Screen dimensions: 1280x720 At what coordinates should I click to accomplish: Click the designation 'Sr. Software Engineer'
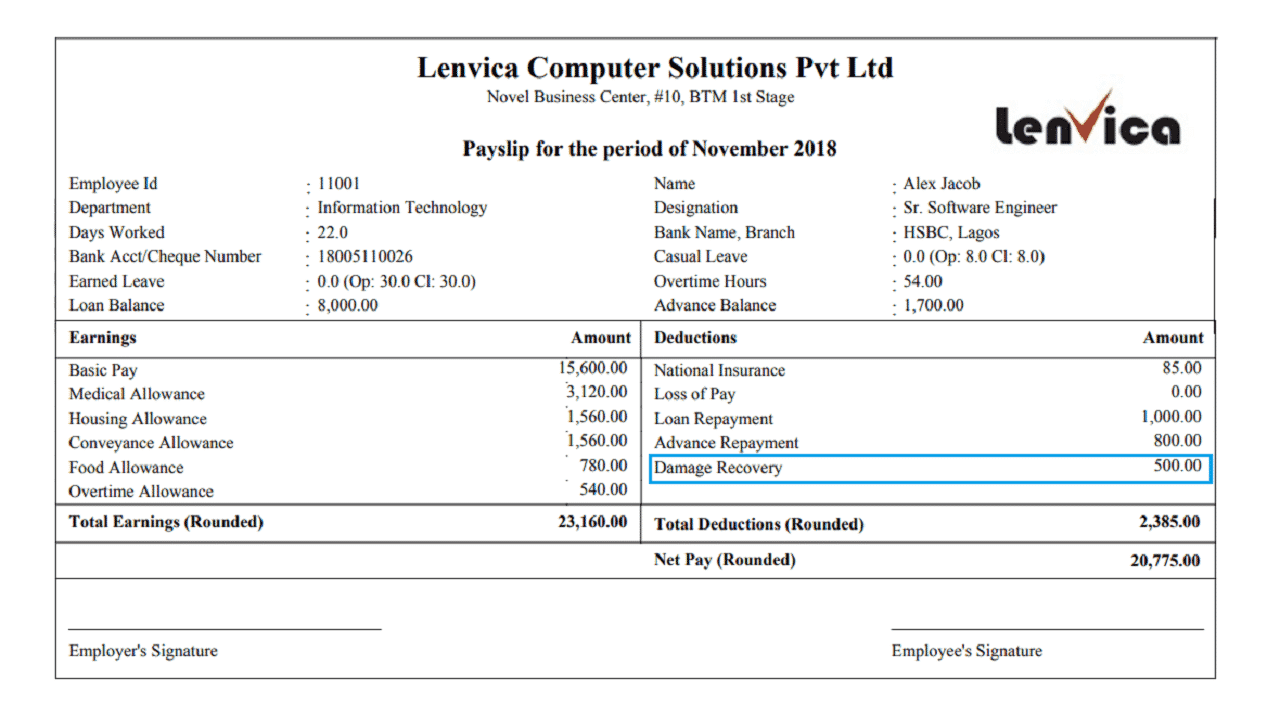pyautogui.click(x=980, y=208)
